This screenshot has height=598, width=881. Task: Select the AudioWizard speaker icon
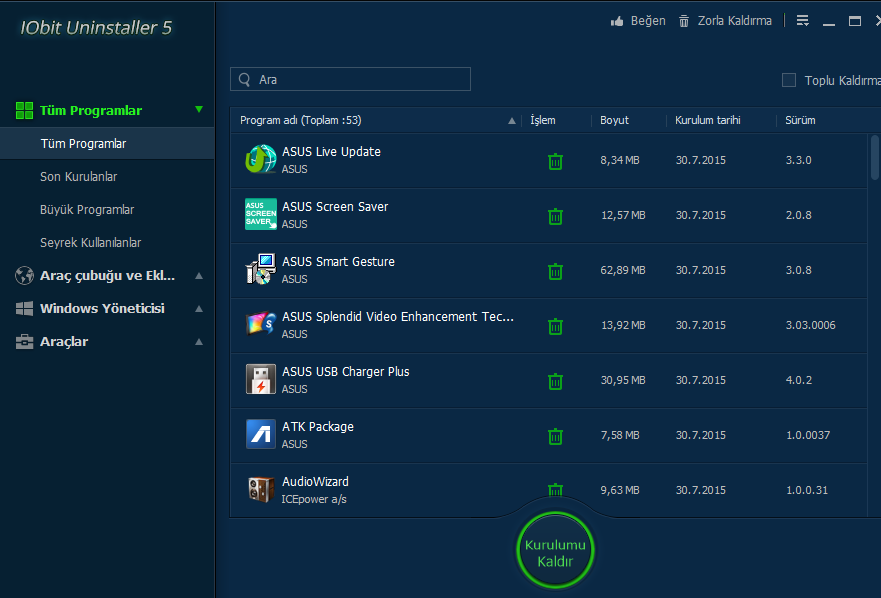tap(261, 489)
